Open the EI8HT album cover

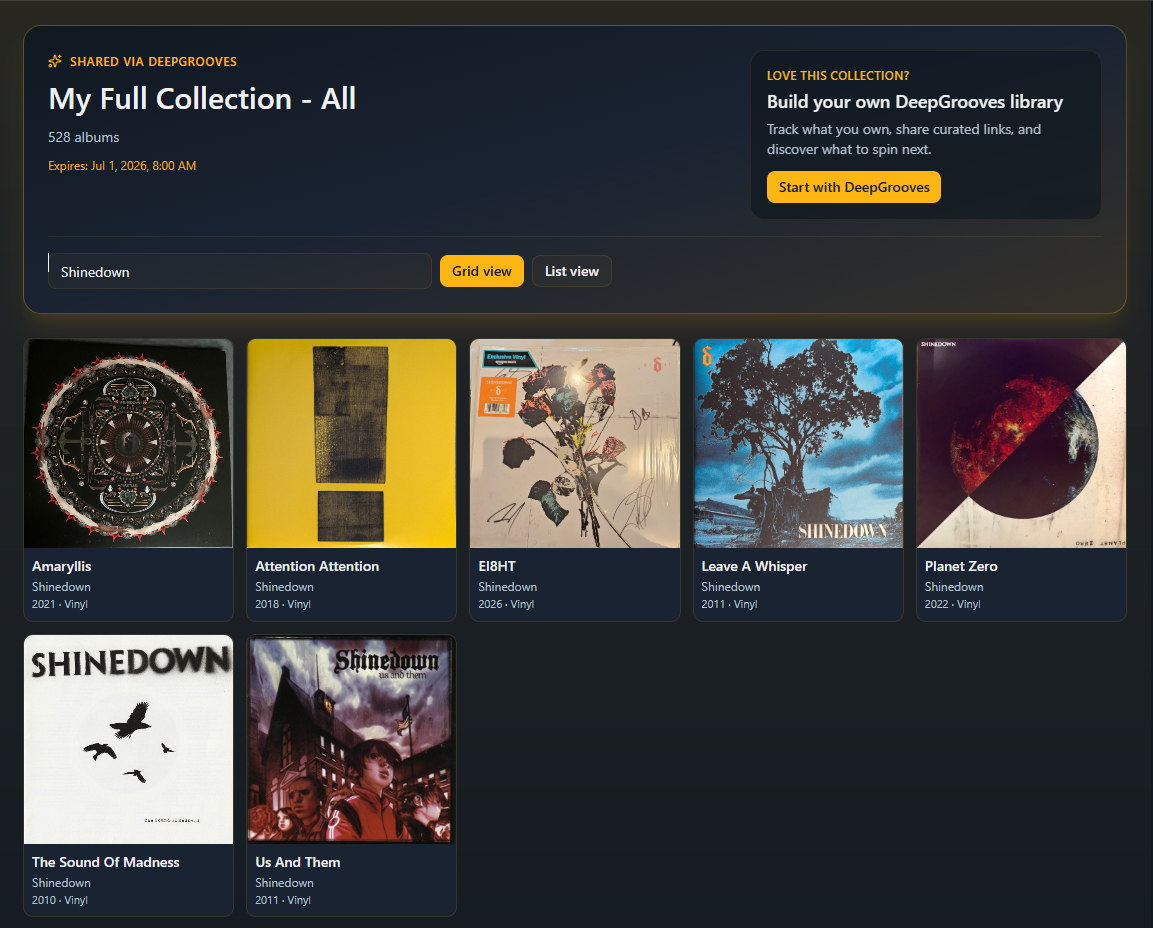coord(575,443)
